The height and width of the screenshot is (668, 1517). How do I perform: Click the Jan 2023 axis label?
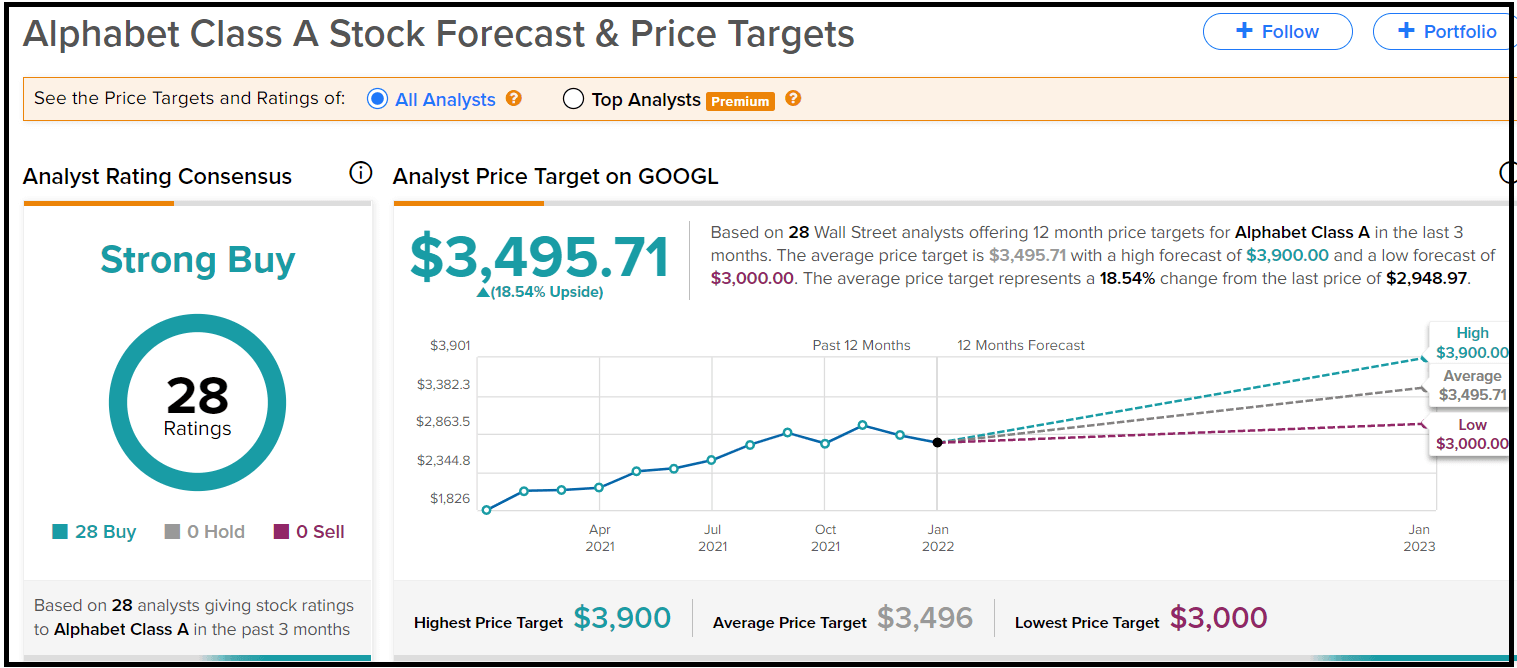click(1419, 538)
